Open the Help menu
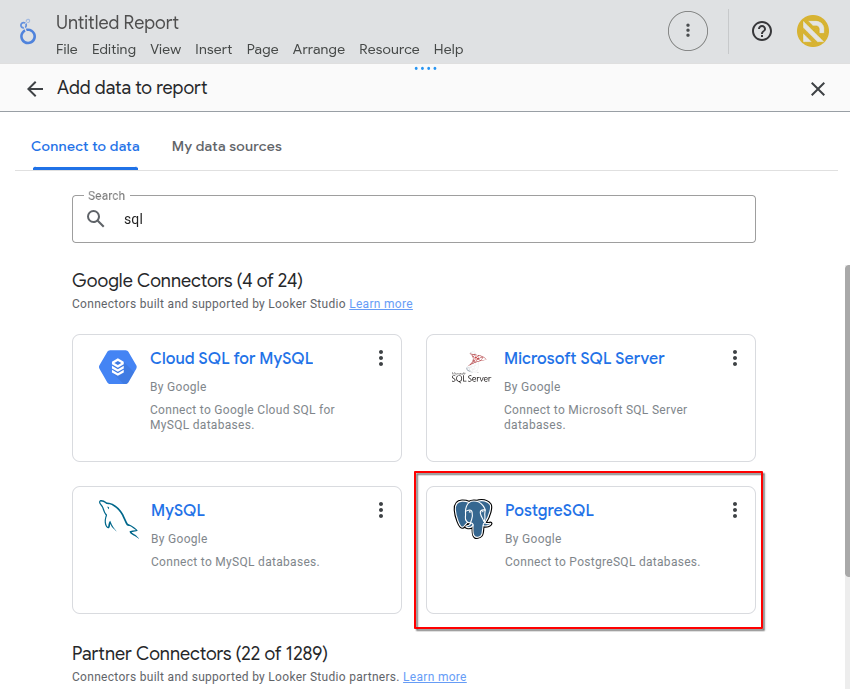This screenshot has width=850, height=689. [448, 49]
